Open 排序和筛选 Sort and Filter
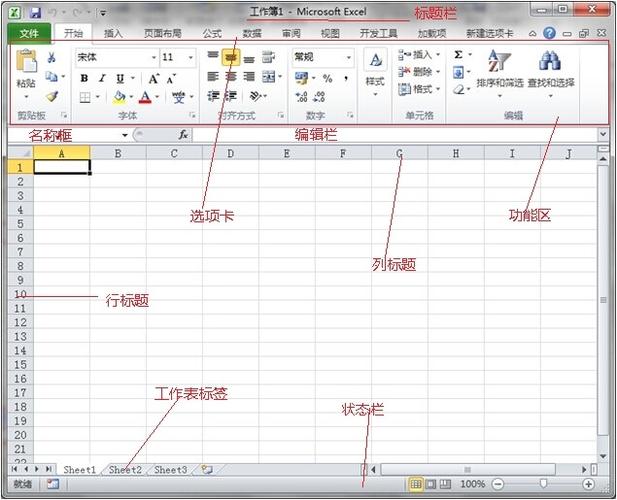 click(x=500, y=73)
